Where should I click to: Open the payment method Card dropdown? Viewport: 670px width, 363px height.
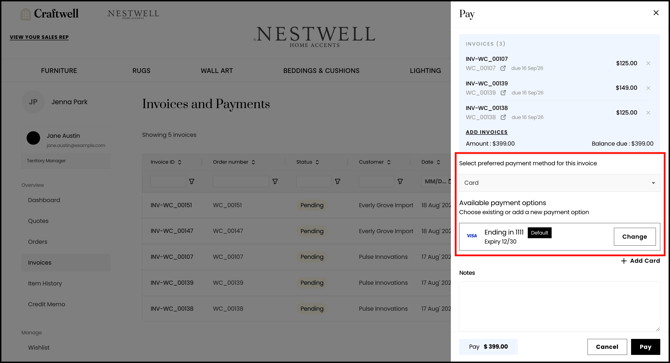[x=559, y=183]
